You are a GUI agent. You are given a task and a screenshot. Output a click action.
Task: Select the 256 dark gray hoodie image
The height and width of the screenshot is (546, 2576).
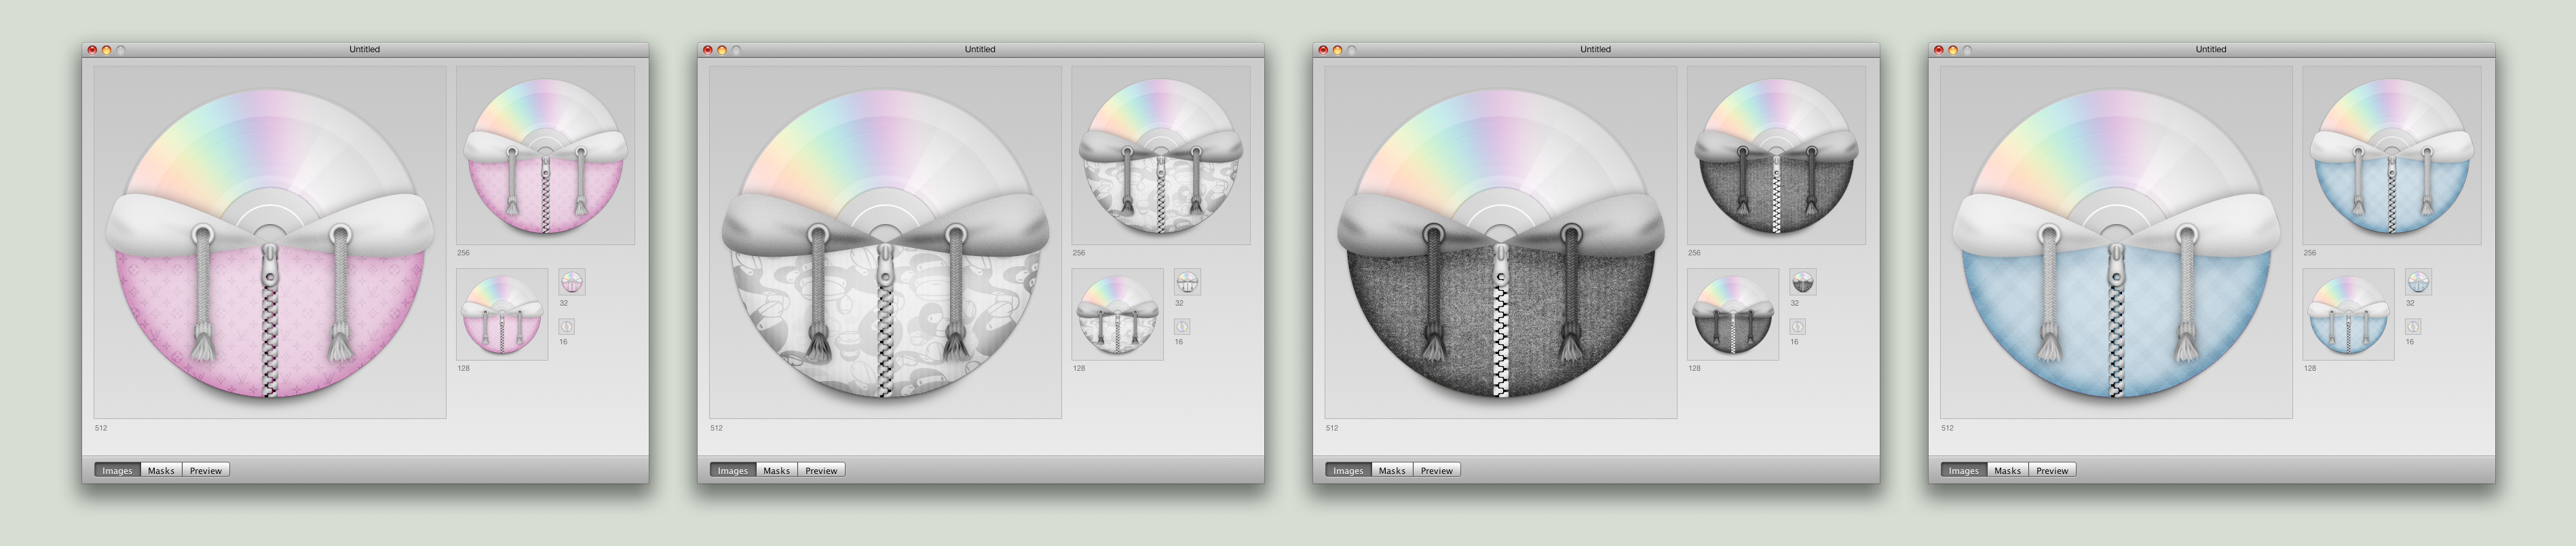pyautogui.click(x=1776, y=155)
